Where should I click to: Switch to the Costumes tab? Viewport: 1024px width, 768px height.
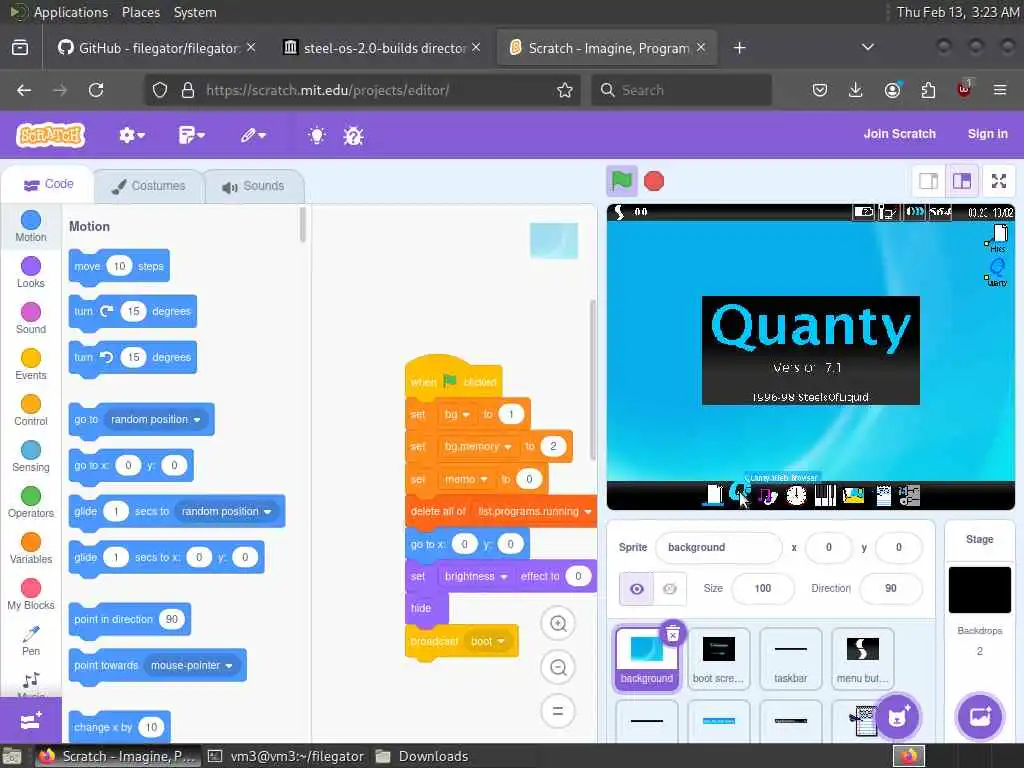pyautogui.click(x=149, y=186)
